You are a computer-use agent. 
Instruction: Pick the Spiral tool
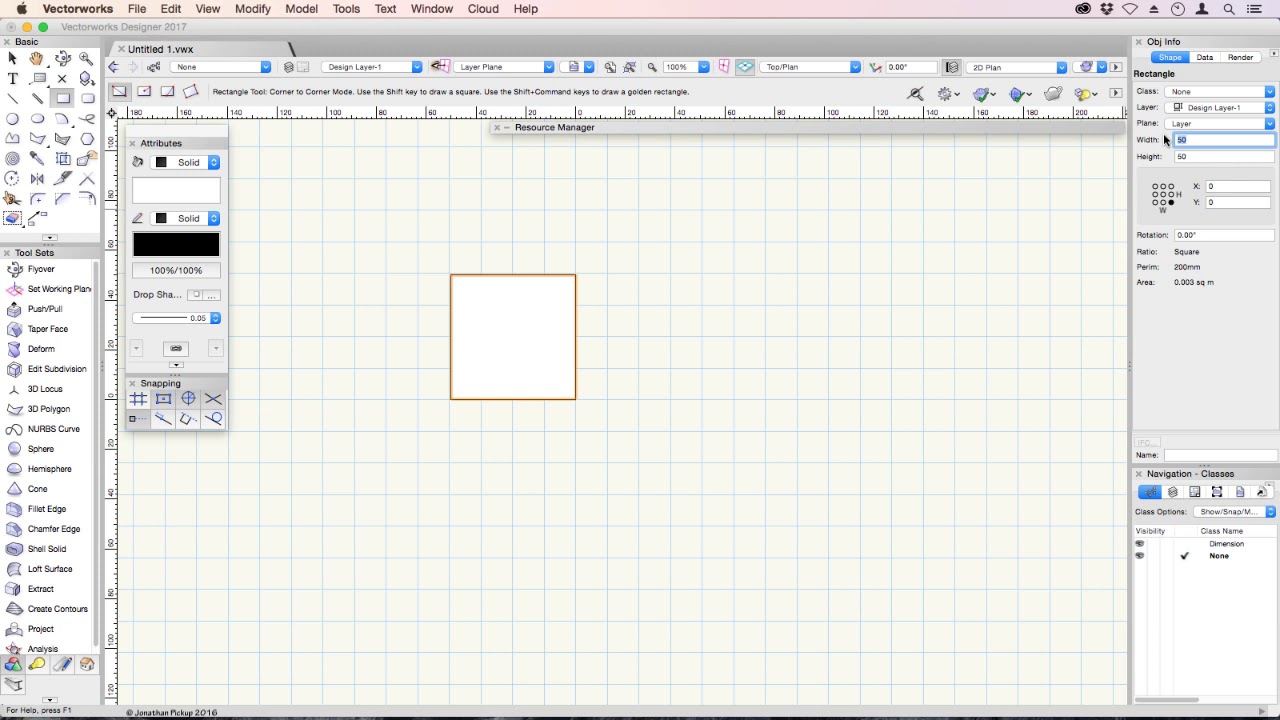click(13, 159)
